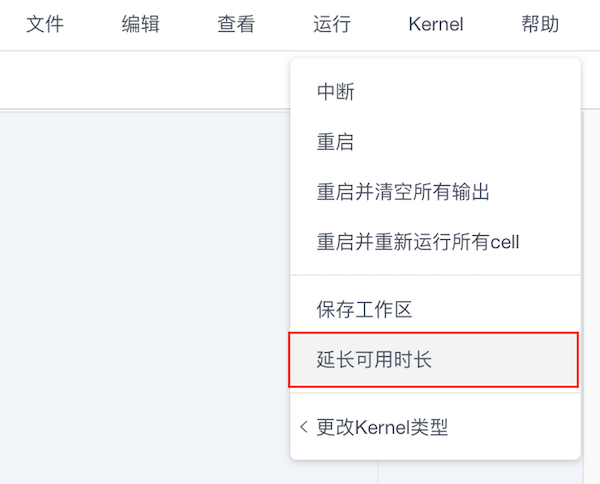Click the empty white toolbar strip under the menu bar
The height and width of the screenshot is (484, 600).
click(145, 80)
